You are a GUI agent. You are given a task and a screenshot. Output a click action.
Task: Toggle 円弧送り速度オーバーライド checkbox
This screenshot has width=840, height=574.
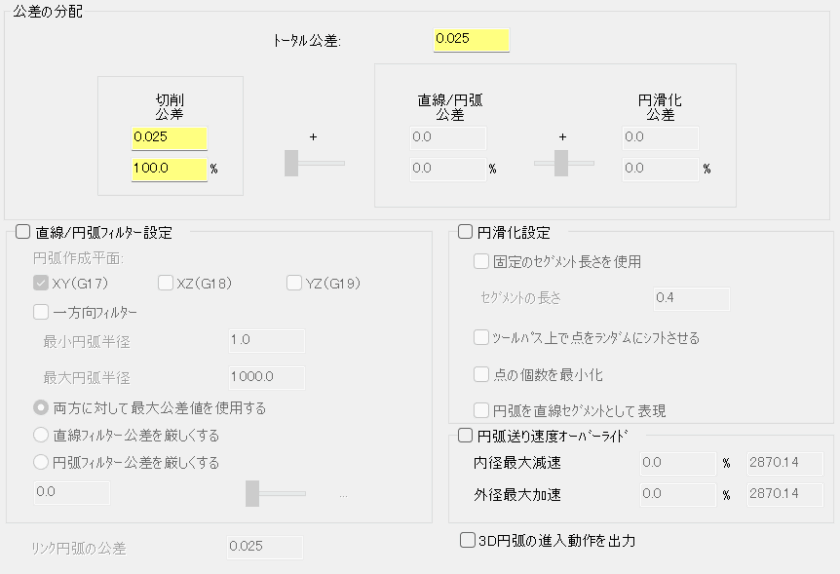point(464,435)
